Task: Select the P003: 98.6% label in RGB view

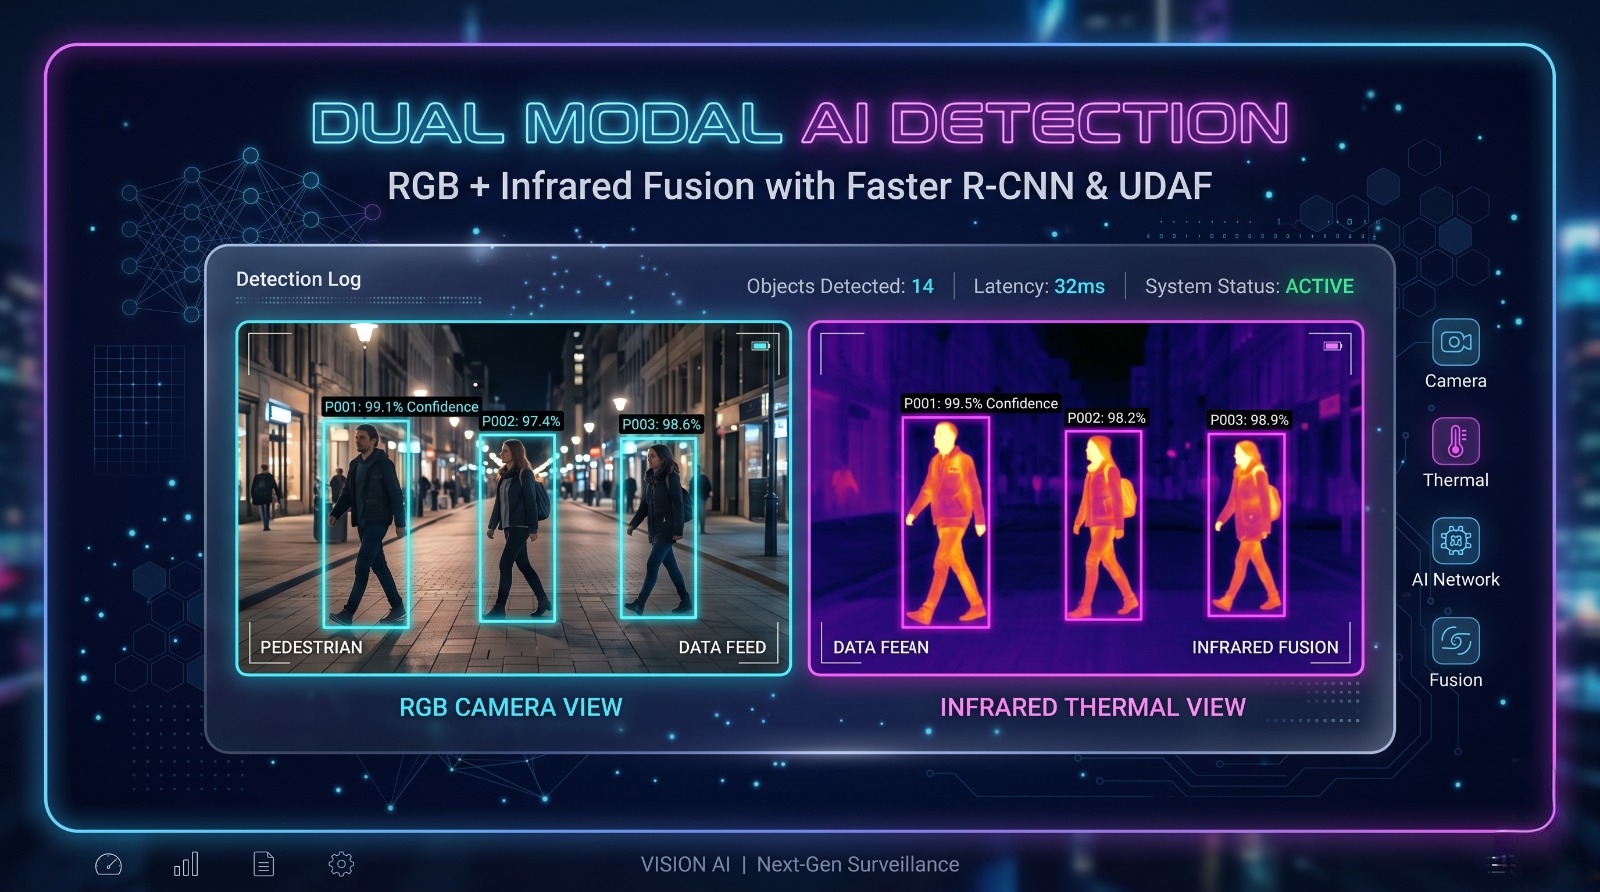Action: click(661, 424)
